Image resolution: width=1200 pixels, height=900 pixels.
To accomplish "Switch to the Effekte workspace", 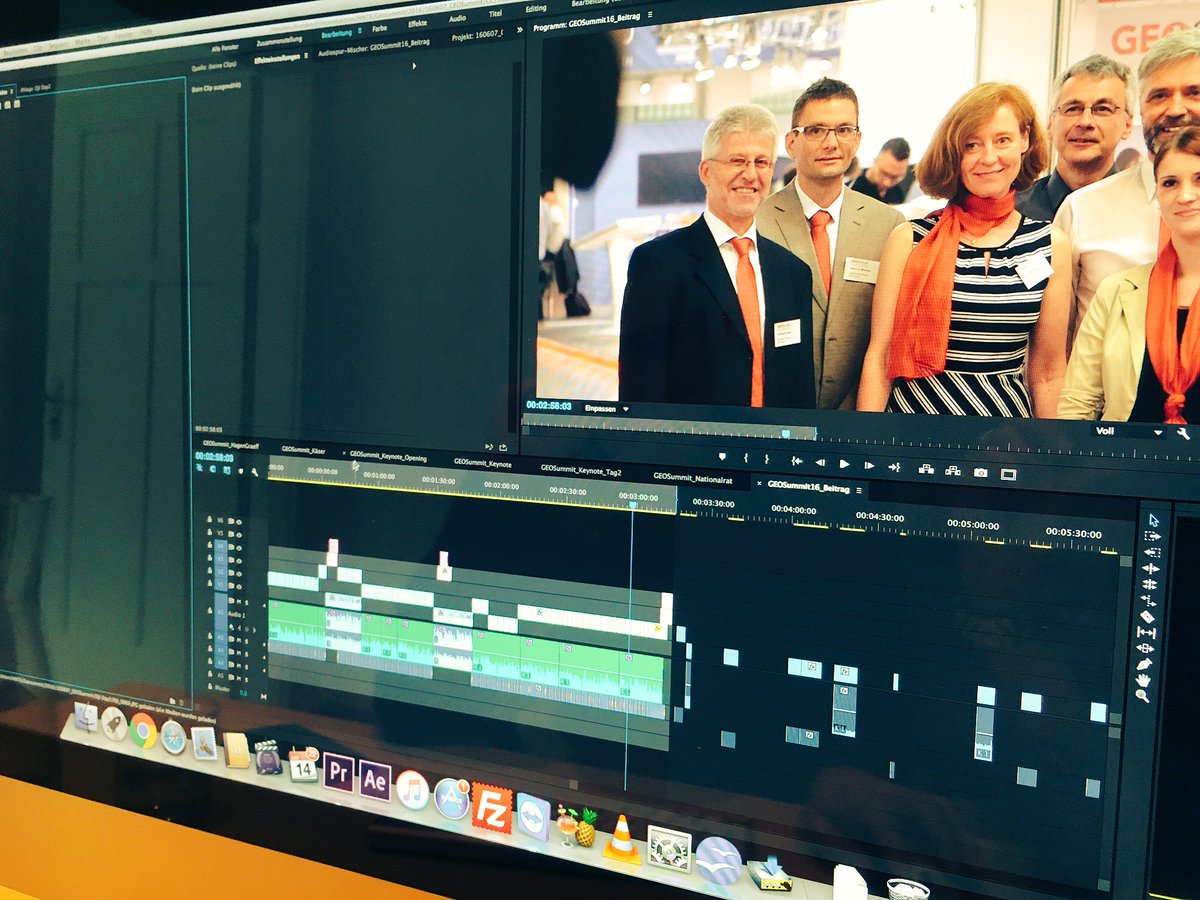I will (417, 23).
